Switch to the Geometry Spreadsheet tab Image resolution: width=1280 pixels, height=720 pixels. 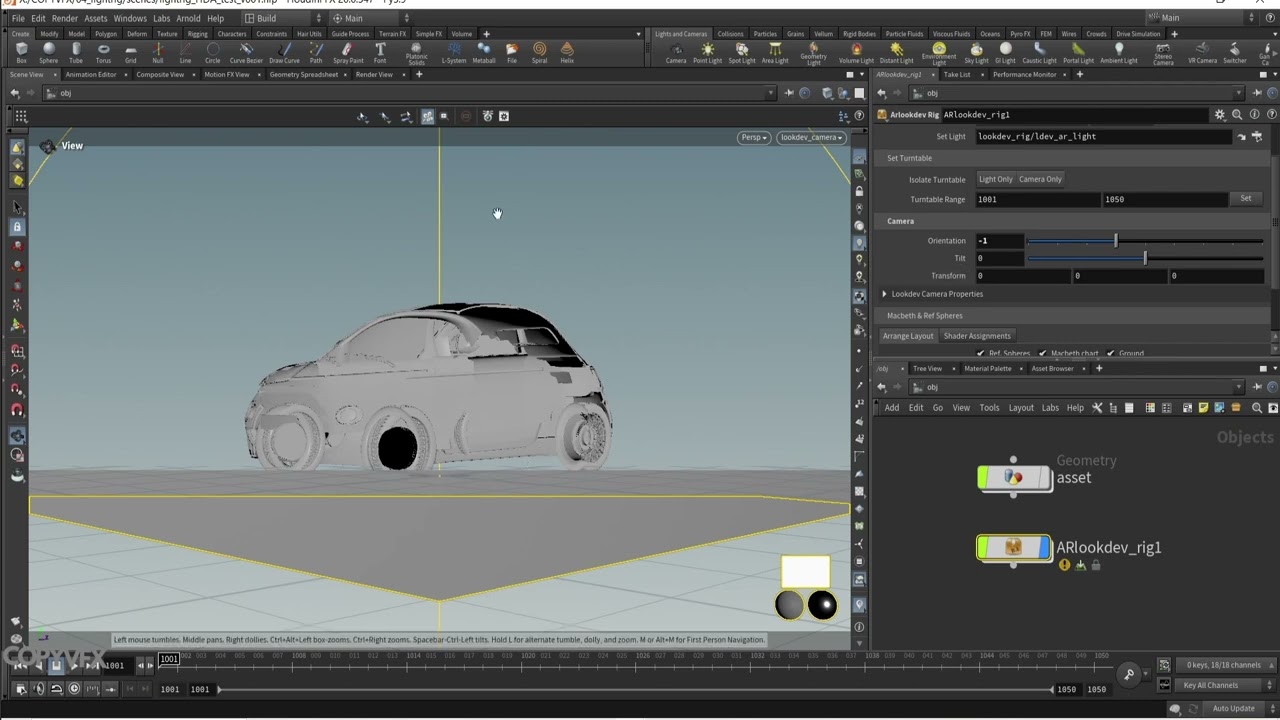point(303,74)
